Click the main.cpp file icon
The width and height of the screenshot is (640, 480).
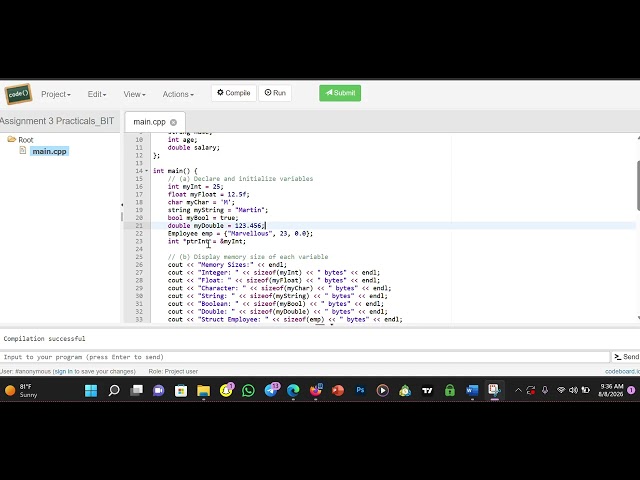pos(23,151)
